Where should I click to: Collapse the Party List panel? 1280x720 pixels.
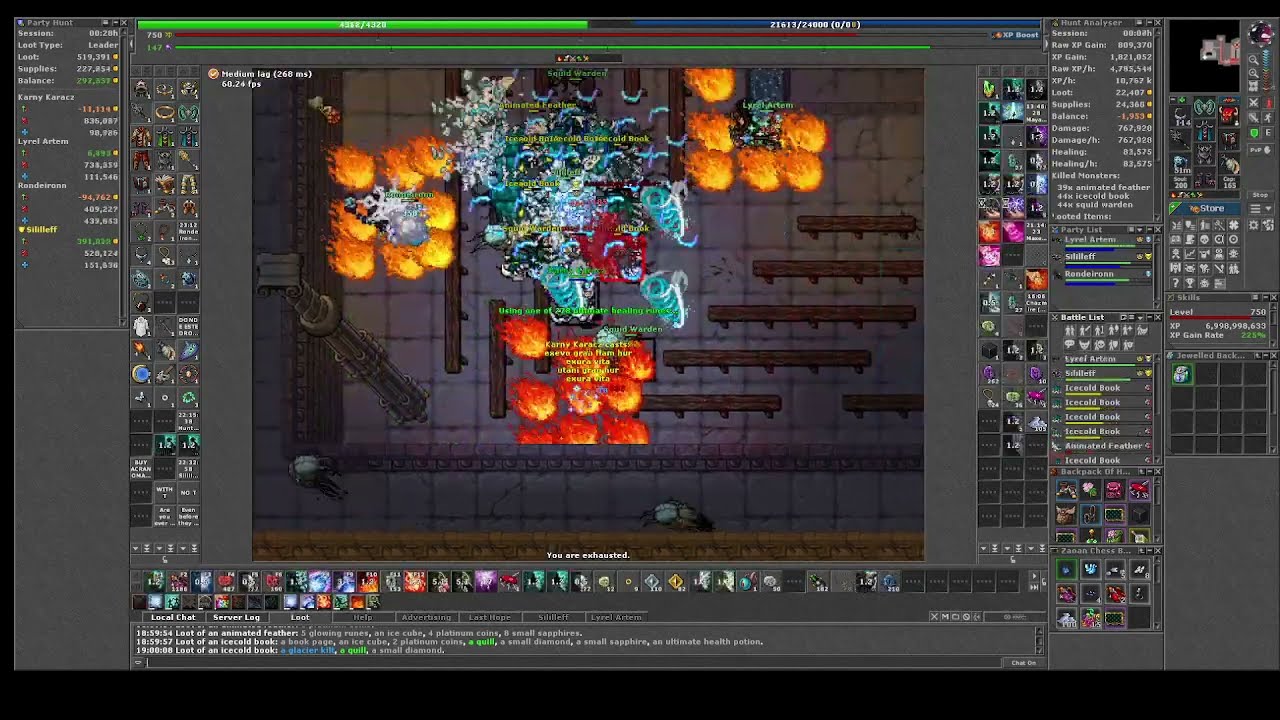[1148, 229]
